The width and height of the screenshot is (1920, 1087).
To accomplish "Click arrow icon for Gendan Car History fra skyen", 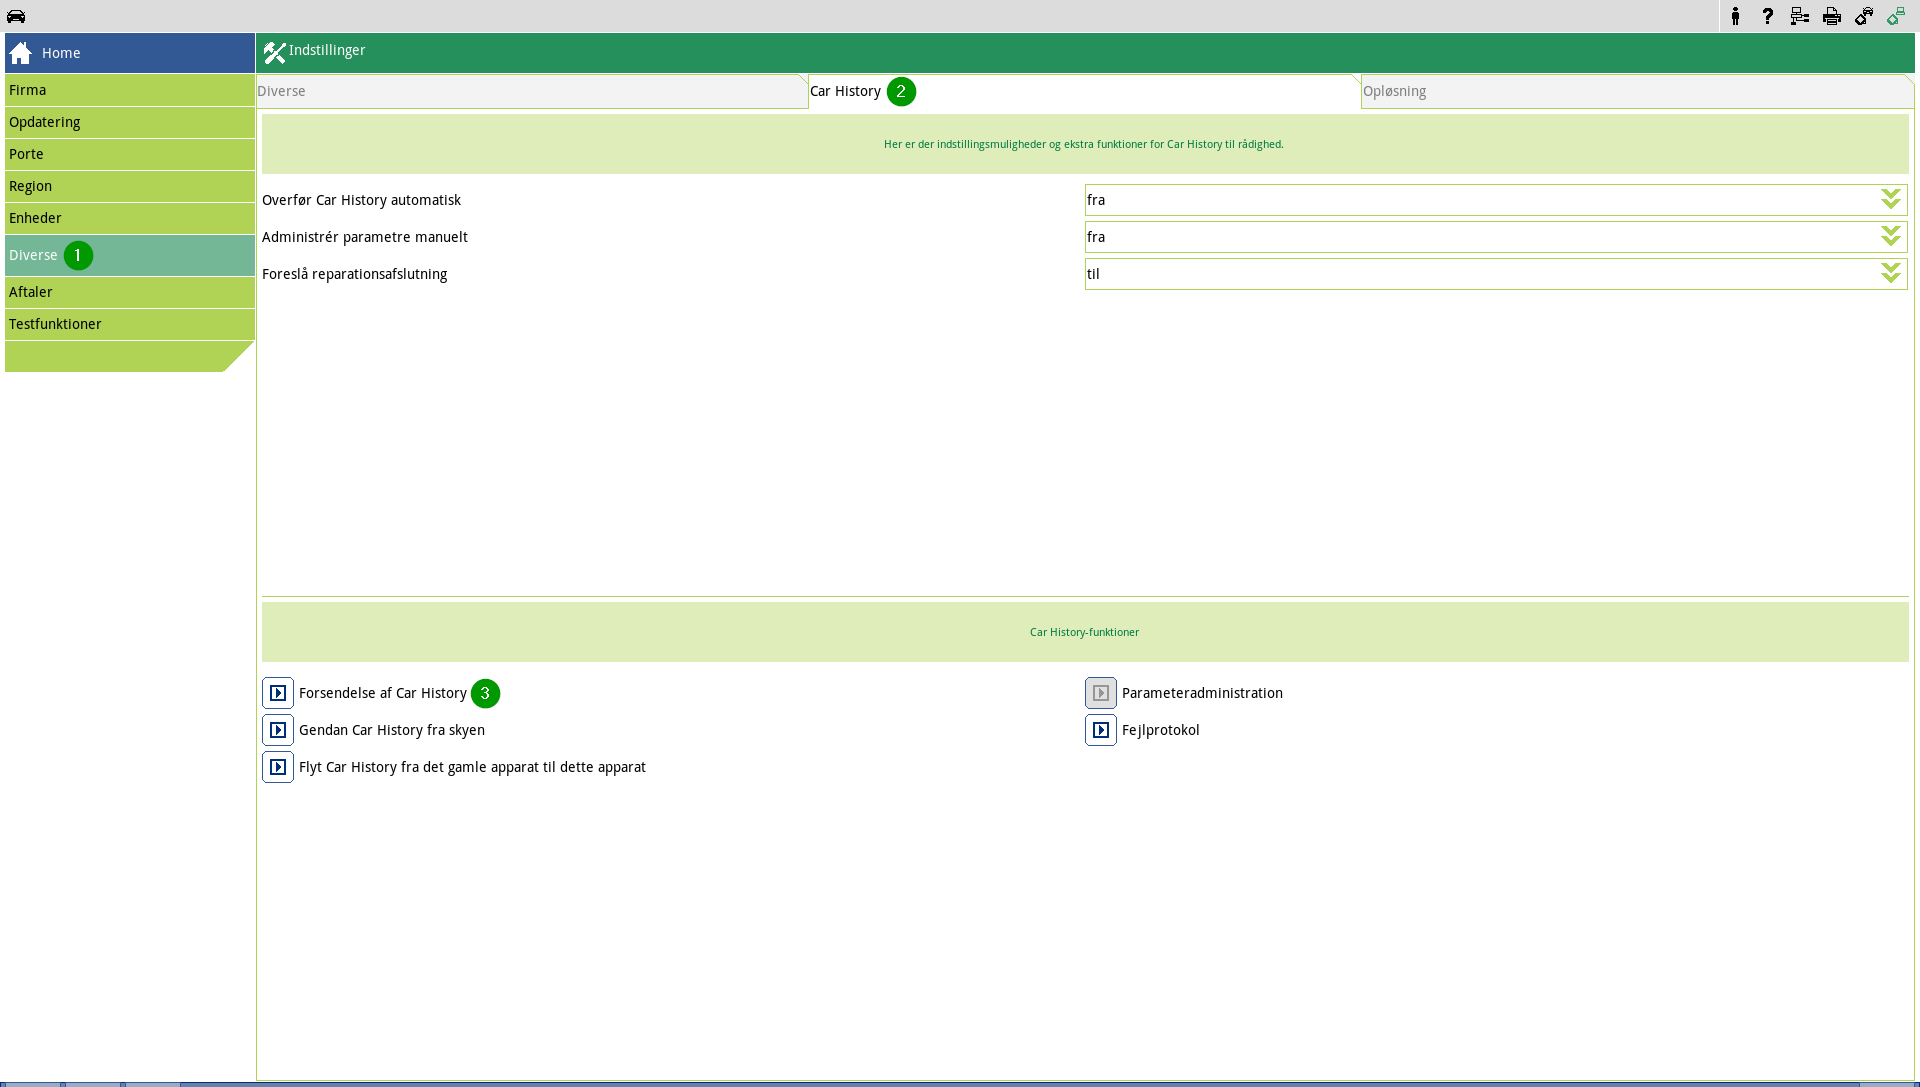I will [x=278, y=730].
